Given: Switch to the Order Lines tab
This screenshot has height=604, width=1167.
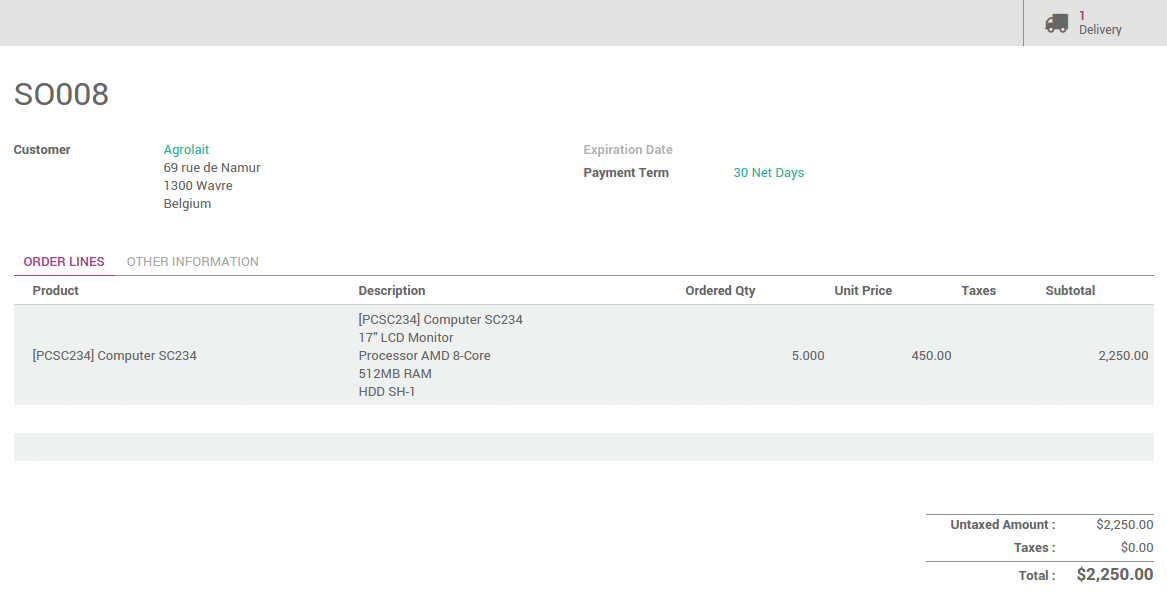Looking at the screenshot, I should (64, 262).
